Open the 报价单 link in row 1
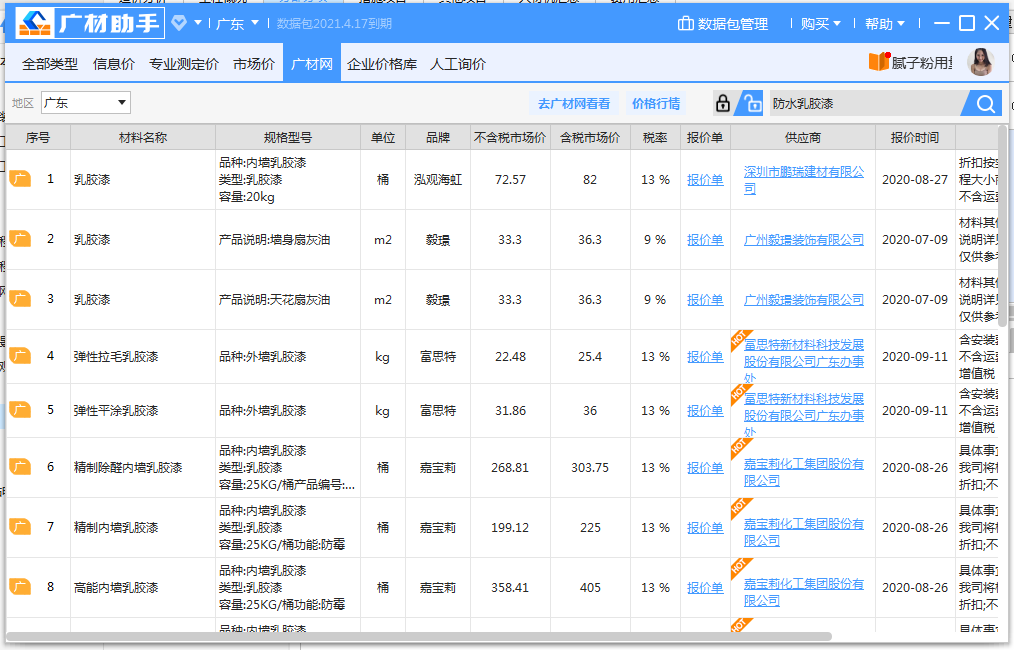 click(705, 180)
